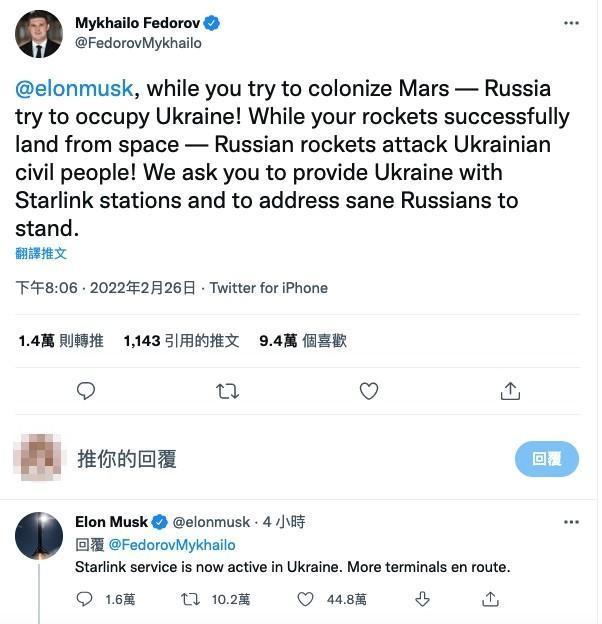Open the 1.4萬 則轉推 retweets list
Image resolution: width=602 pixels, height=624 pixels.
(x=61, y=341)
